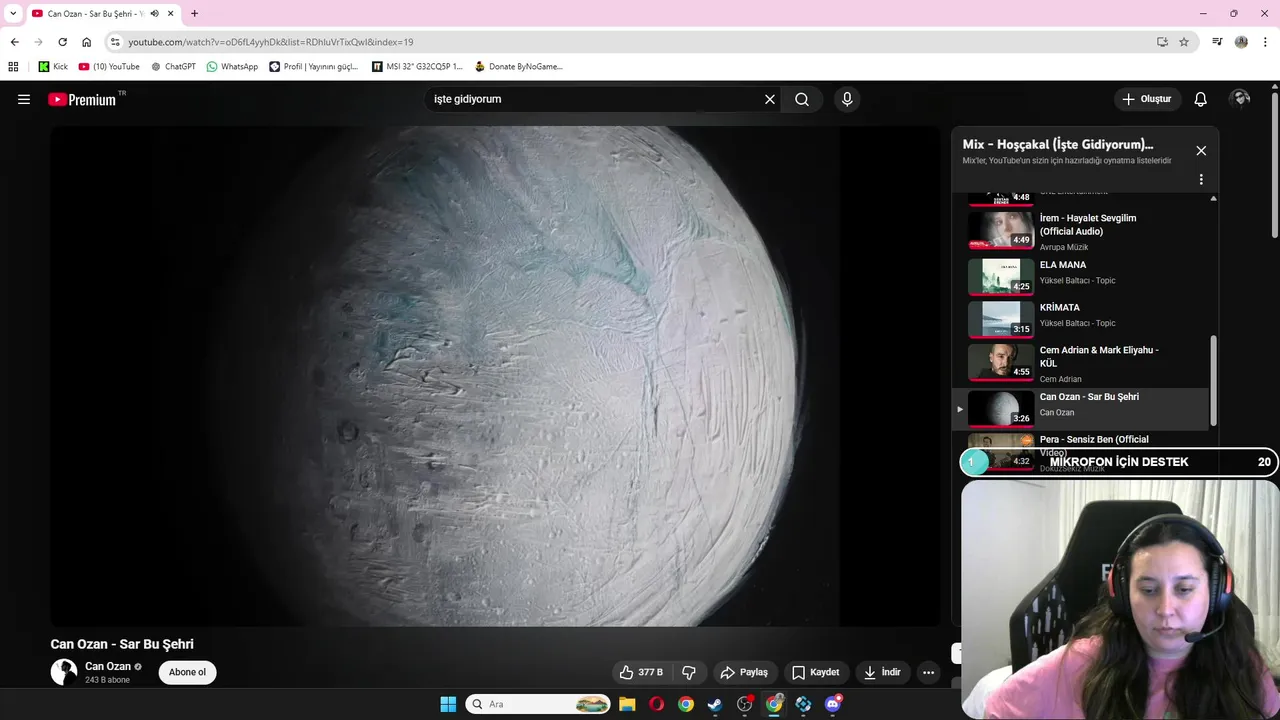
Task: Like the video with 377 B
Action: [641, 672]
